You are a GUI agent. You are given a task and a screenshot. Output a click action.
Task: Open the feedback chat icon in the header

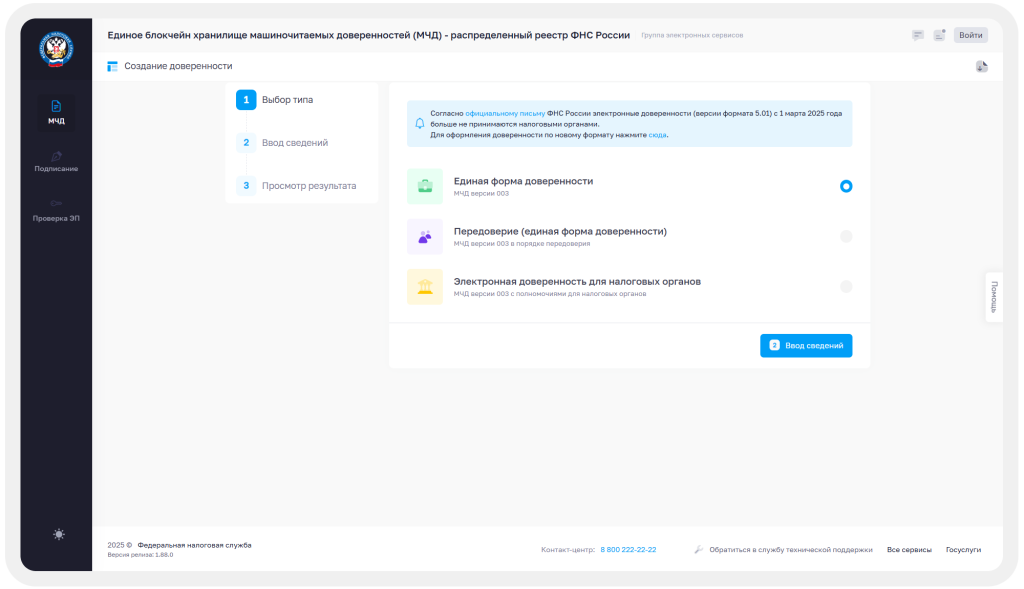[917, 34]
